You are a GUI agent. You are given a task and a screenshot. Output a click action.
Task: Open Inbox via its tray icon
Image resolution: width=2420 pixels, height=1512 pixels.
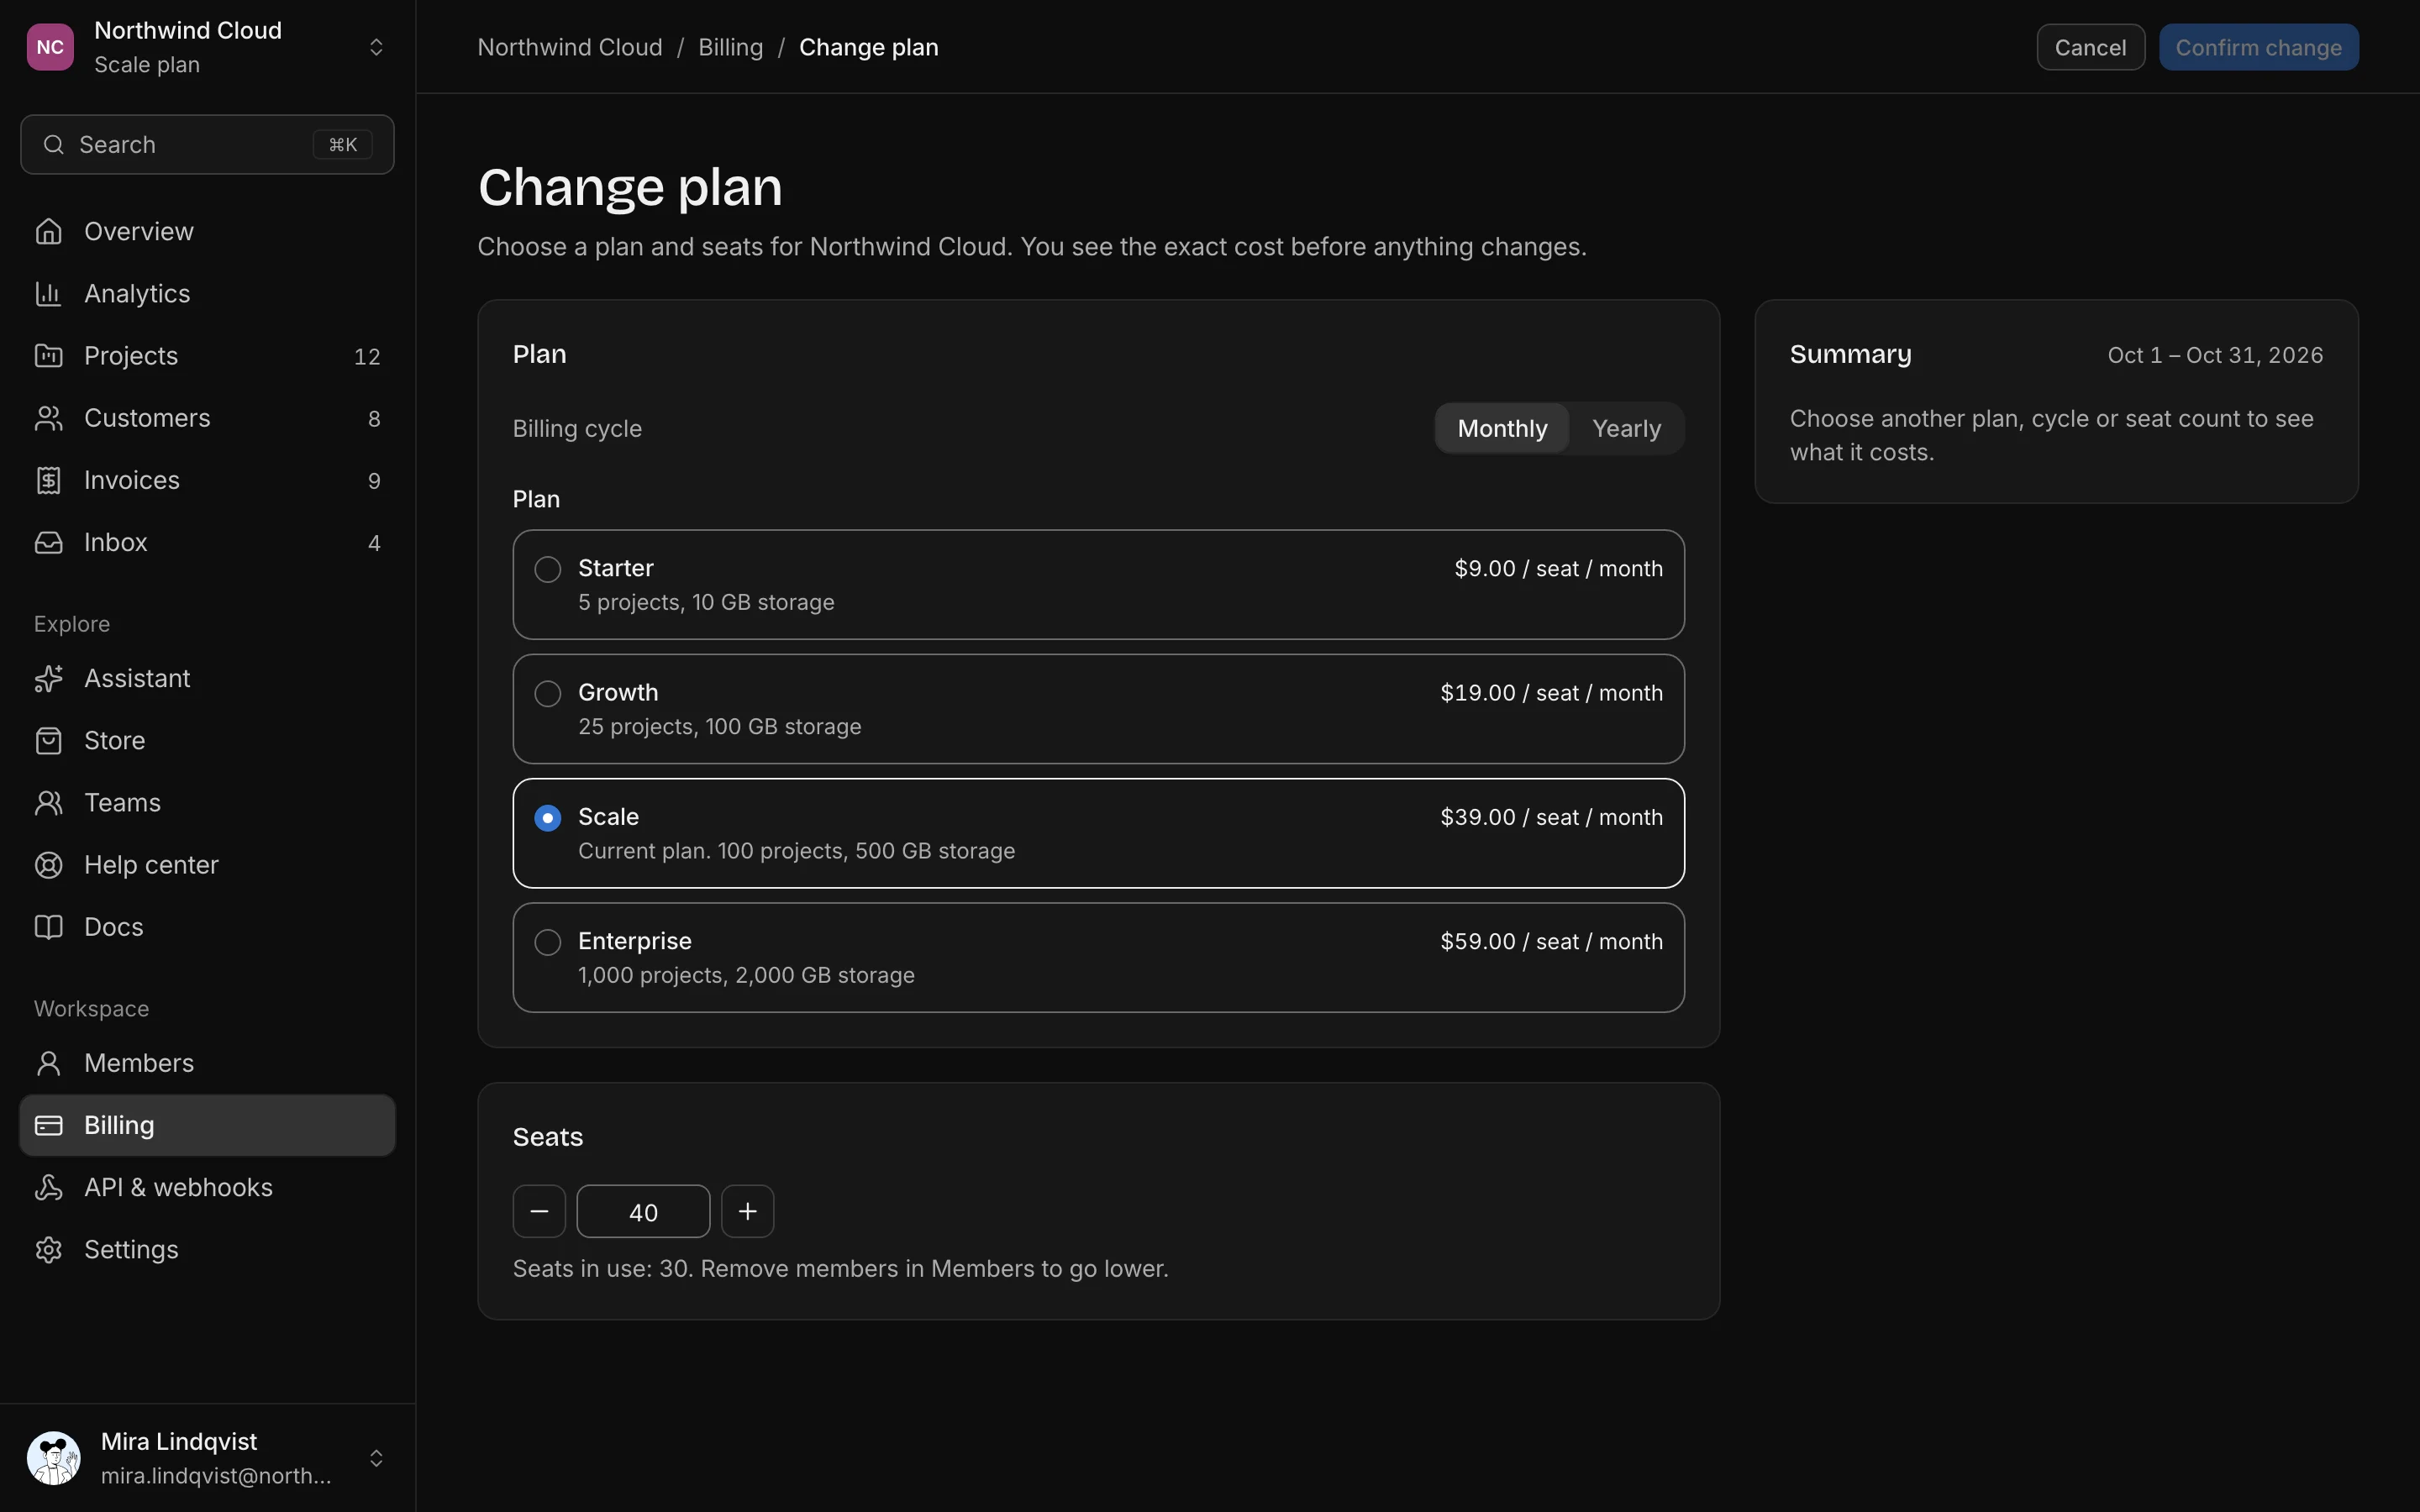coord(48,542)
